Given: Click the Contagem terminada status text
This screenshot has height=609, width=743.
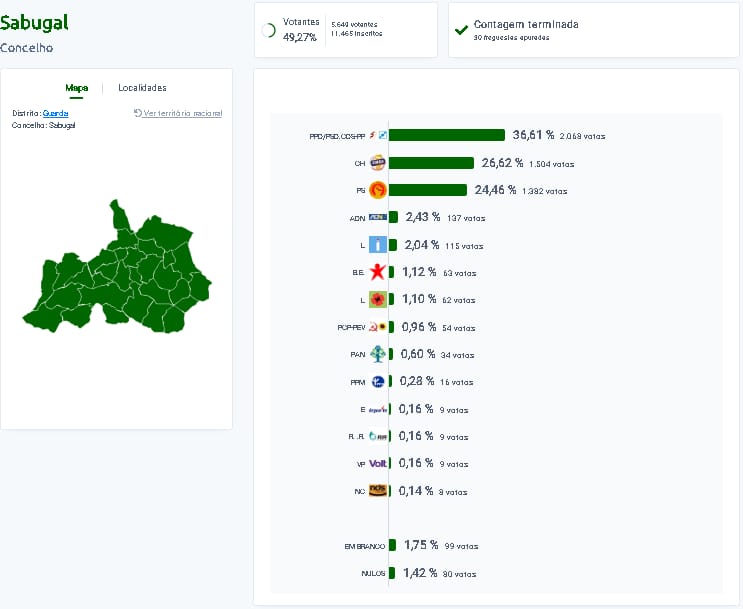Looking at the screenshot, I should coord(526,24).
